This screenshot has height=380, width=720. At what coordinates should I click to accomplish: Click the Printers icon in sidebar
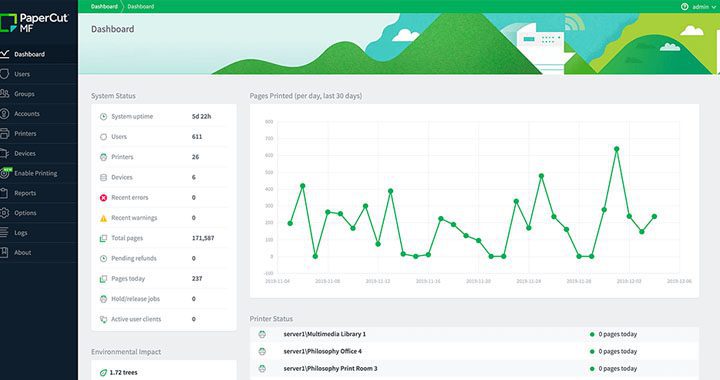coord(4,134)
